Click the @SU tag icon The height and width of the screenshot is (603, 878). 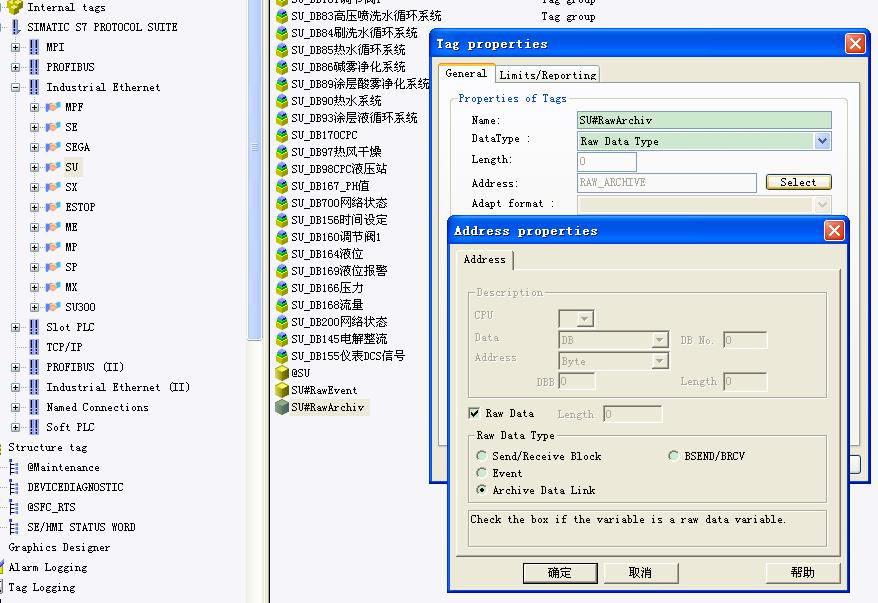click(x=282, y=373)
